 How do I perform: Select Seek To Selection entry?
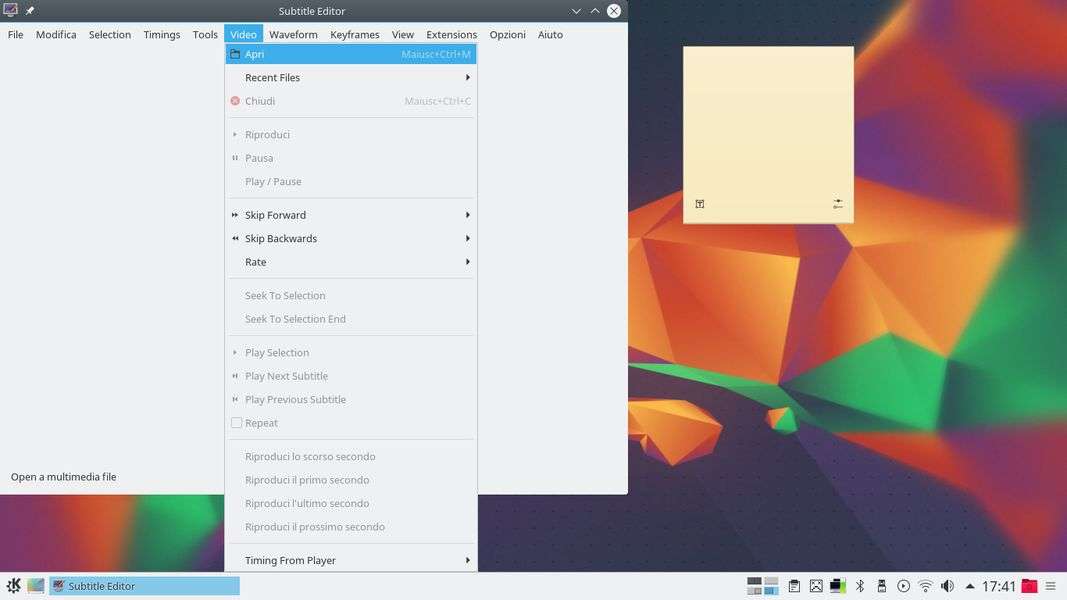coord(350,295)
